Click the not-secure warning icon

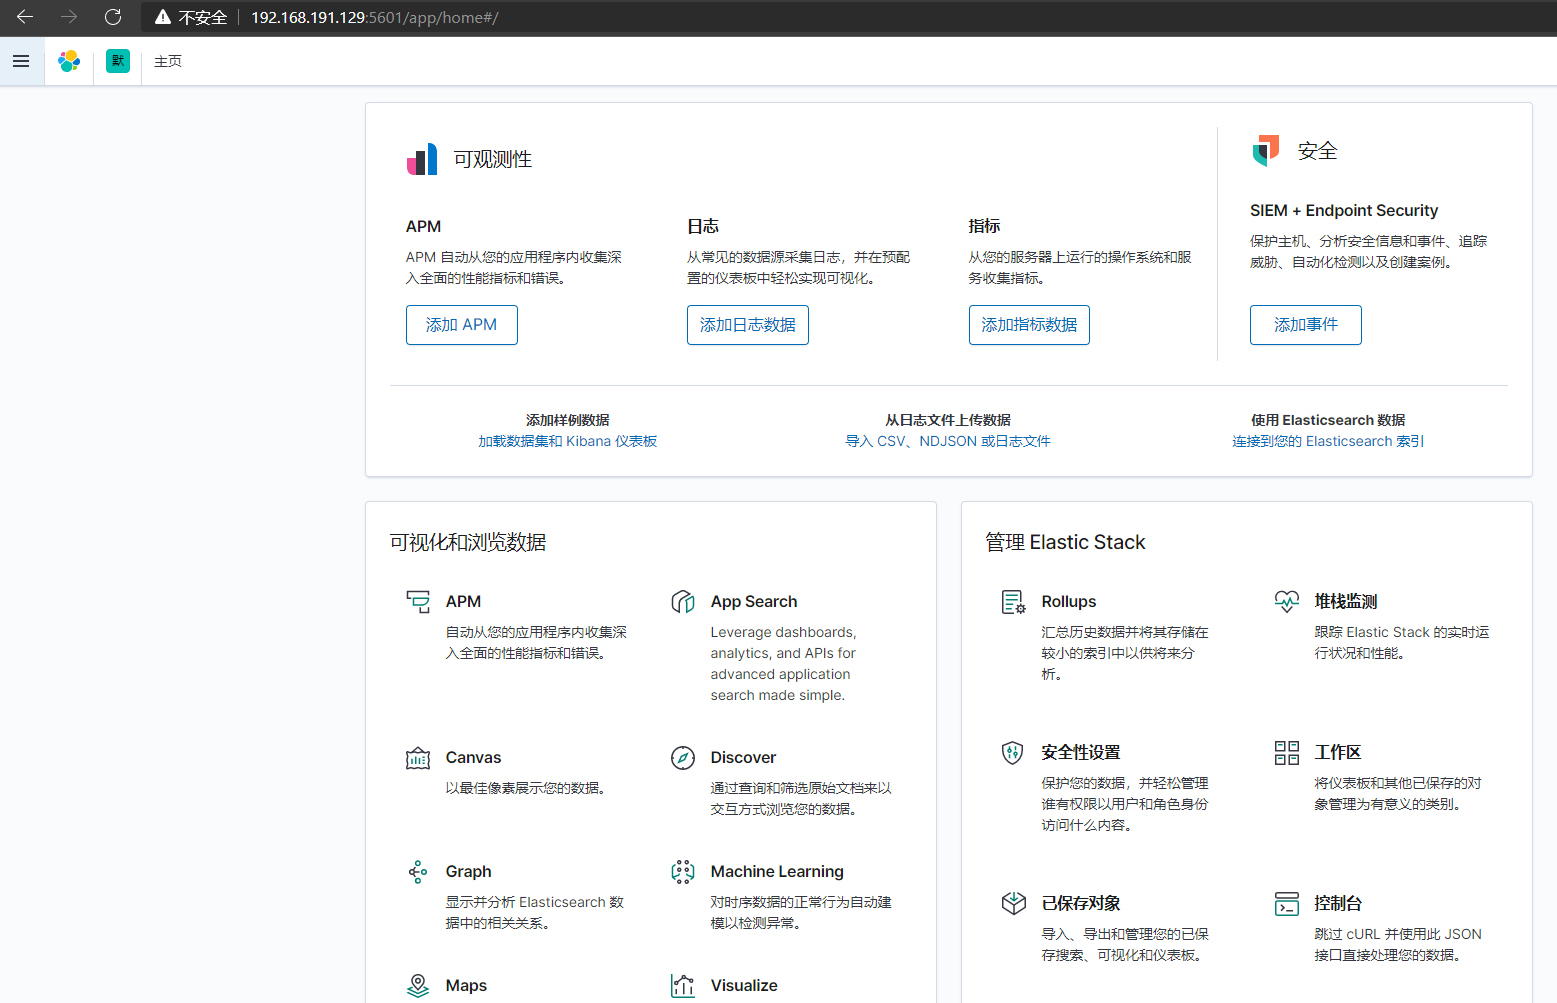click(x=163, y=17)
